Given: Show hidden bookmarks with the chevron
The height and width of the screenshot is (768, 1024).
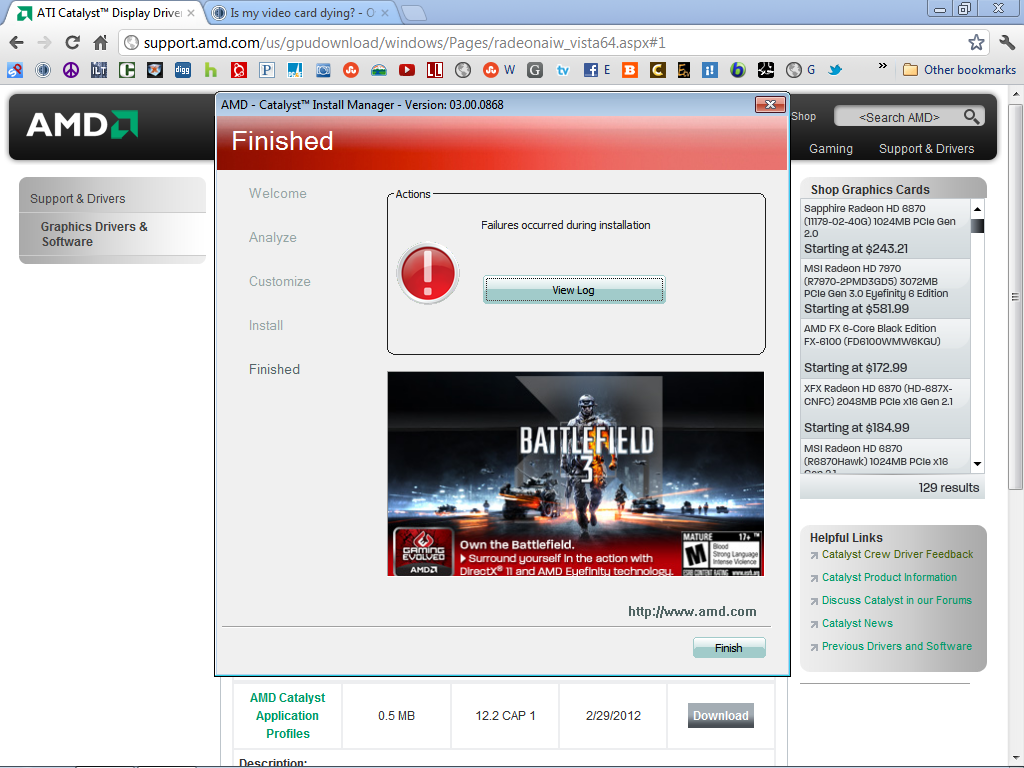Looking at the screenshot, I should pyautogui.click(x=882, y=66).
